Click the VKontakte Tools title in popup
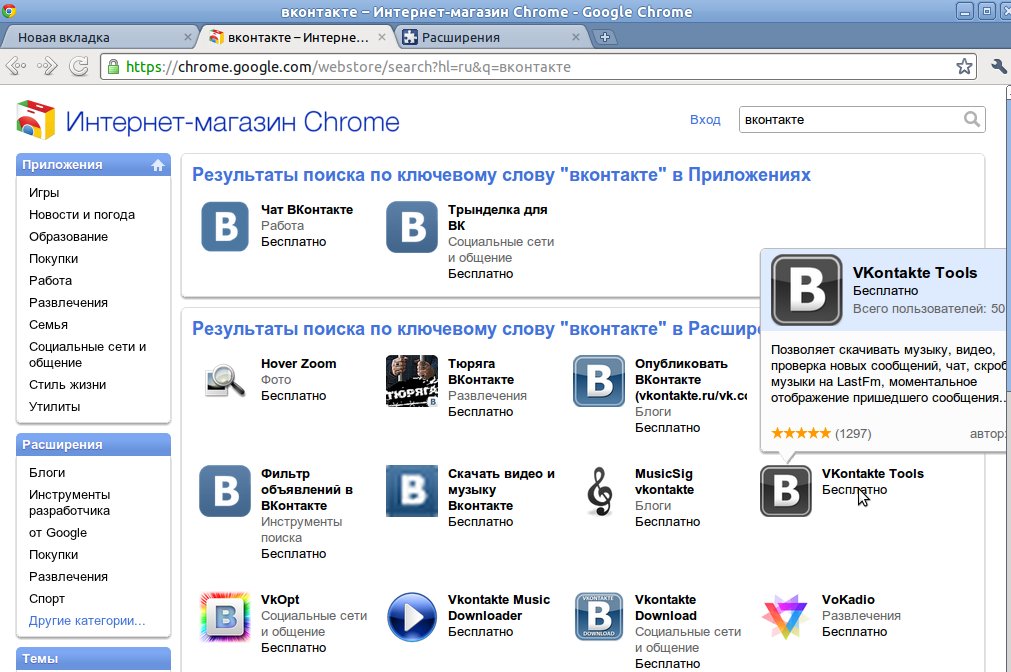Viewport: 1011px width, 672px height. pyautogui.click(x=915, y=273)
